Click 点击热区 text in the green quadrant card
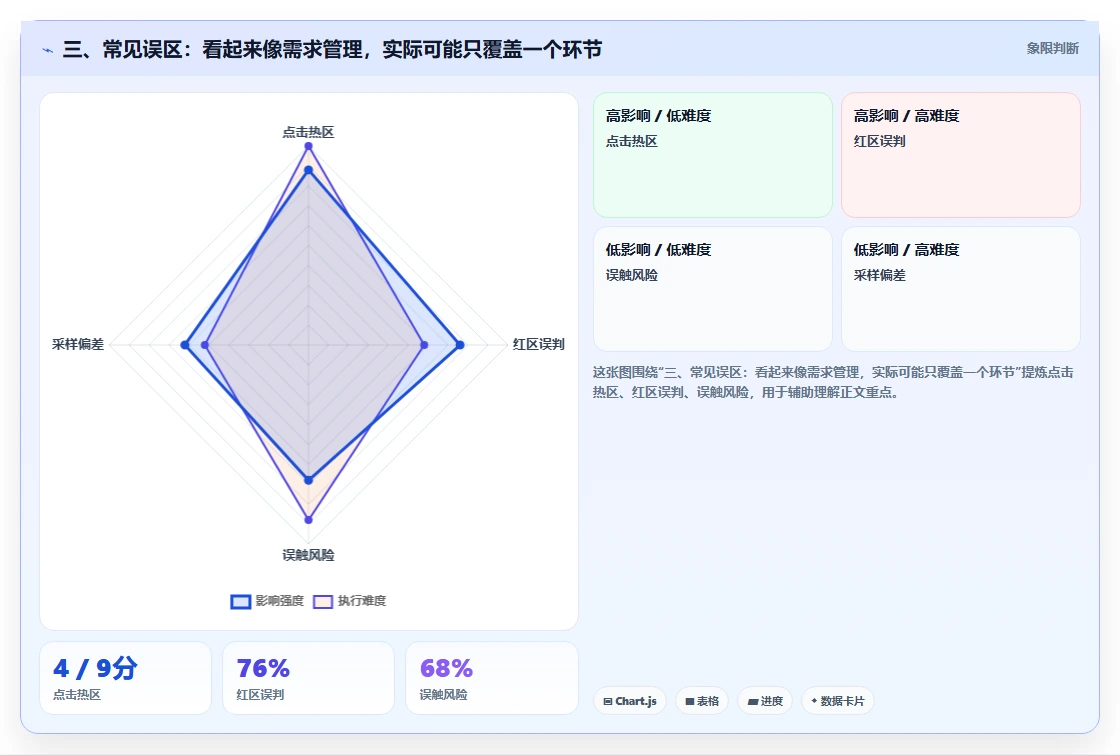Screen dimensions: 1120x755 pos(631,141)
